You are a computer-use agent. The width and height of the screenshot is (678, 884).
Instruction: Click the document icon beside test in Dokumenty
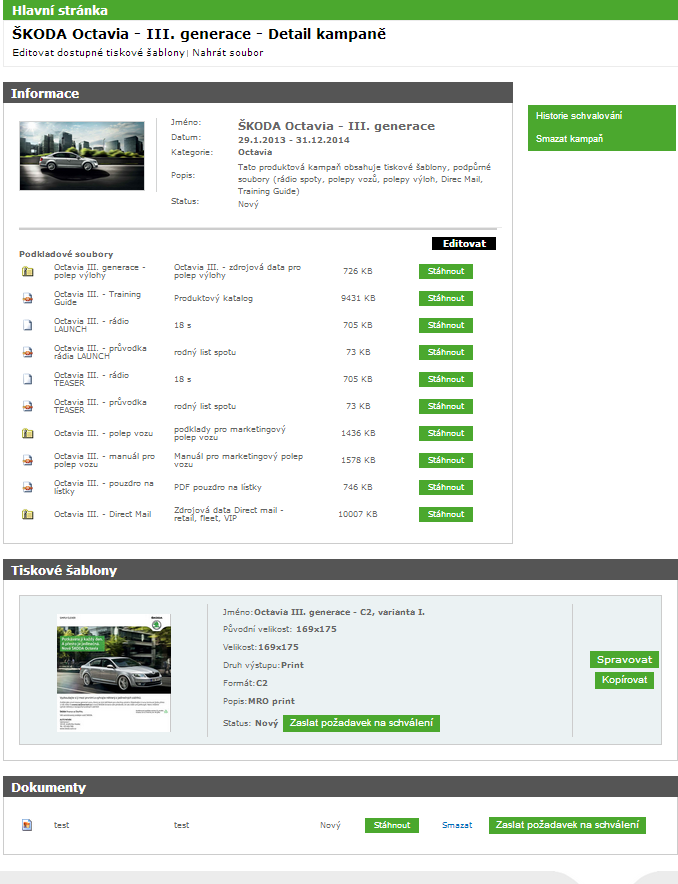[27, 825]
